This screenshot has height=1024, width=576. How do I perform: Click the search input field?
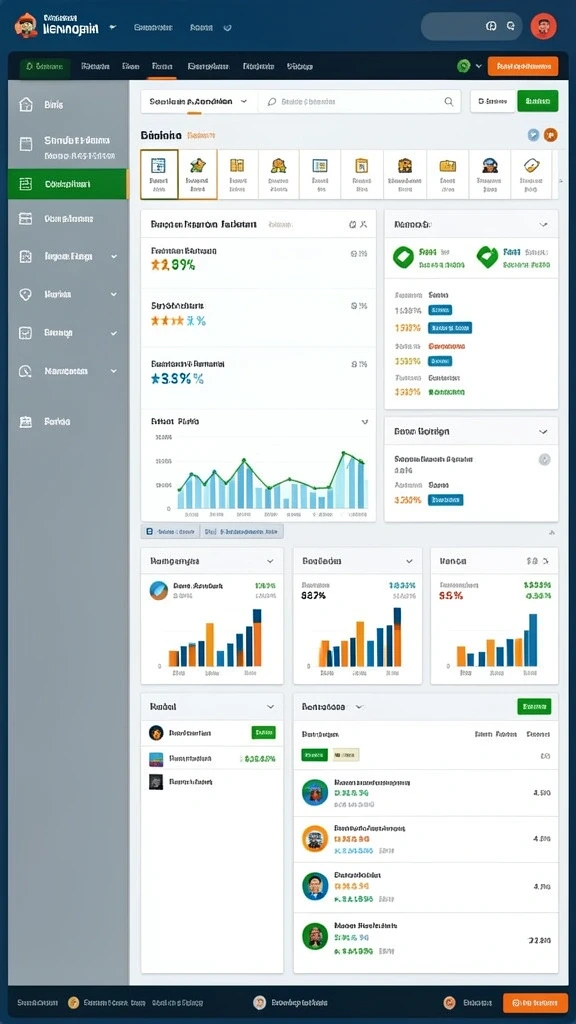click(x=359, y=102)
